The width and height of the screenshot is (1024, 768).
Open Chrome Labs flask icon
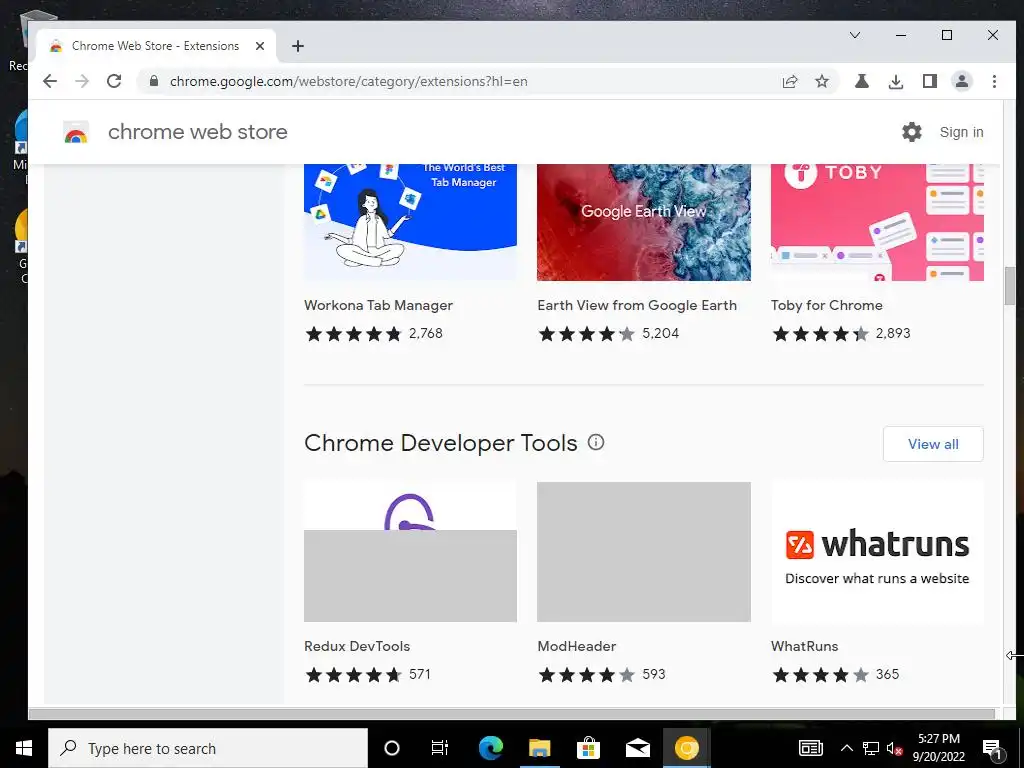point(862,81)
